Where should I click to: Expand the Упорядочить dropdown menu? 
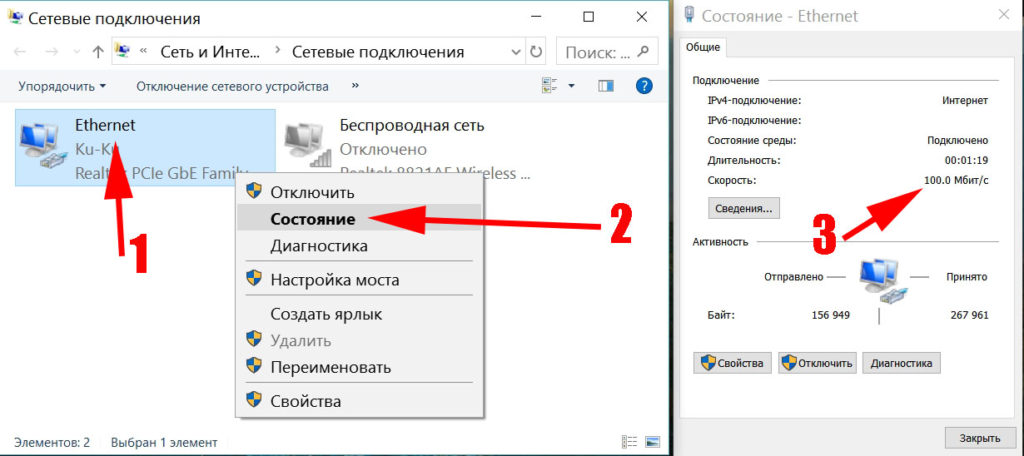tap(61, 86)
